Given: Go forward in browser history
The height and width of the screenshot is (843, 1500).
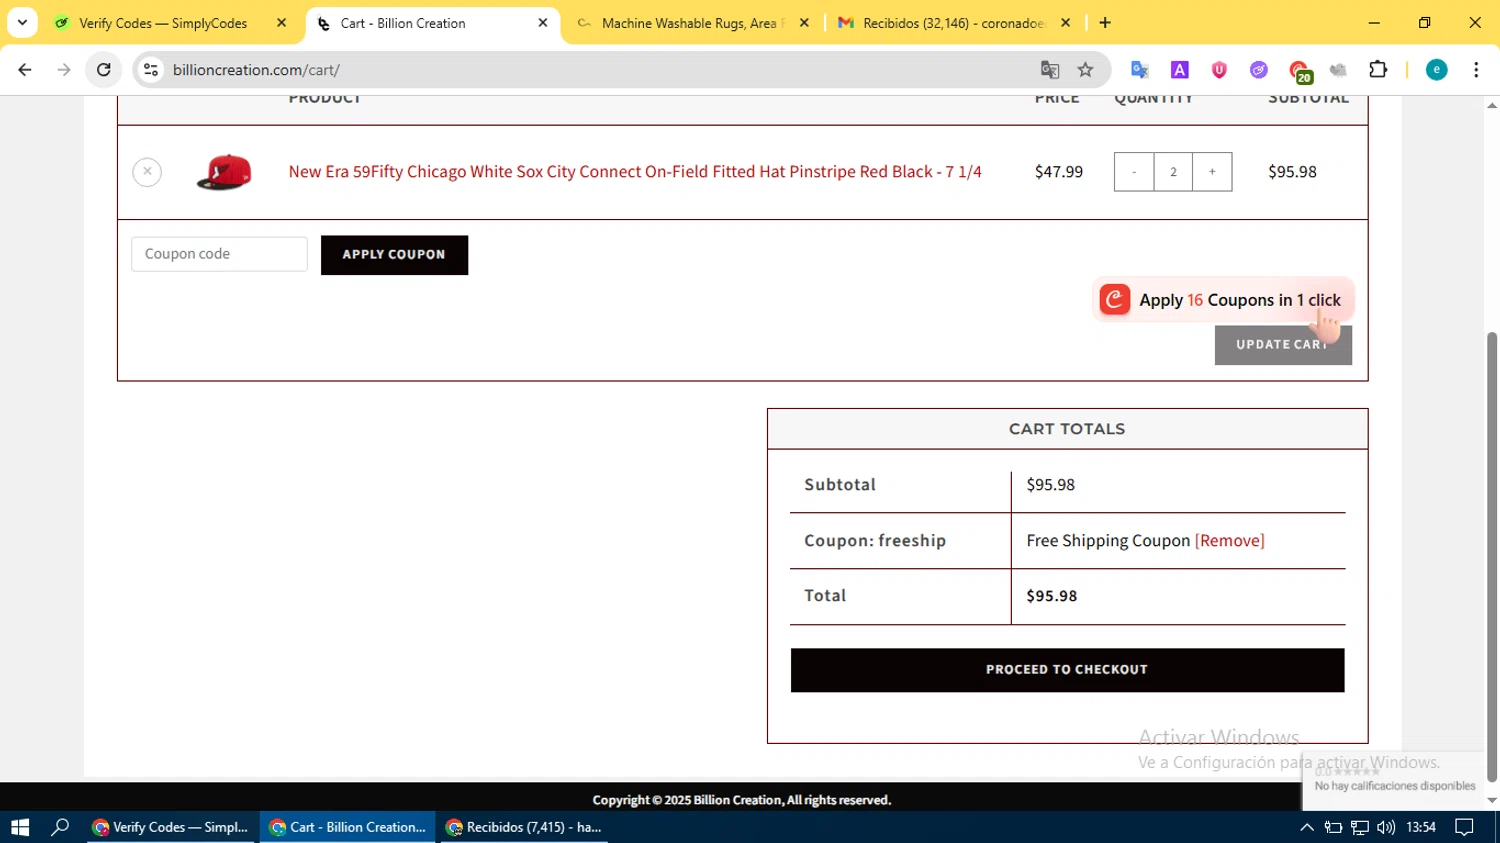Looking at the screenshot, I should pos(64,70).
